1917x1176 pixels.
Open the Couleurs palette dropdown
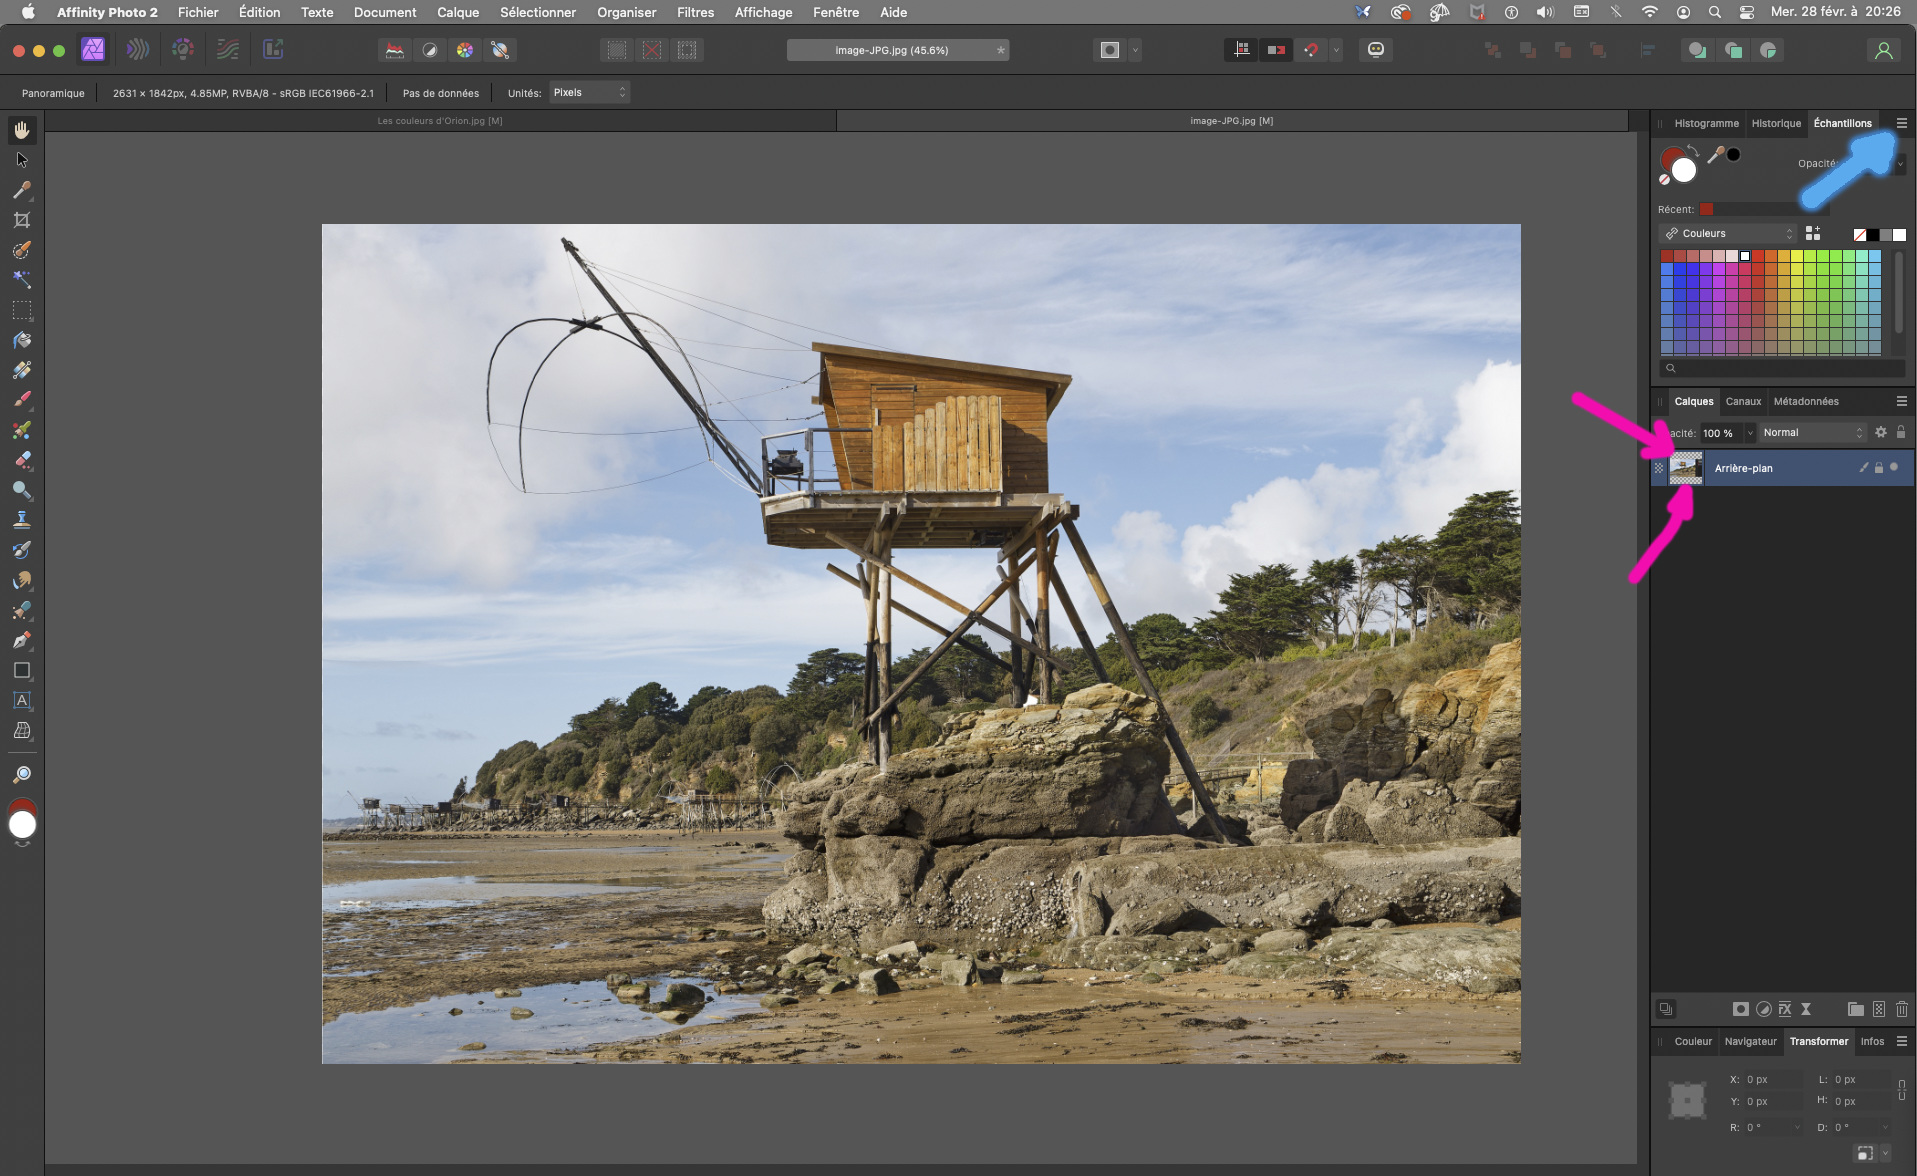(x=1728, y=233)
